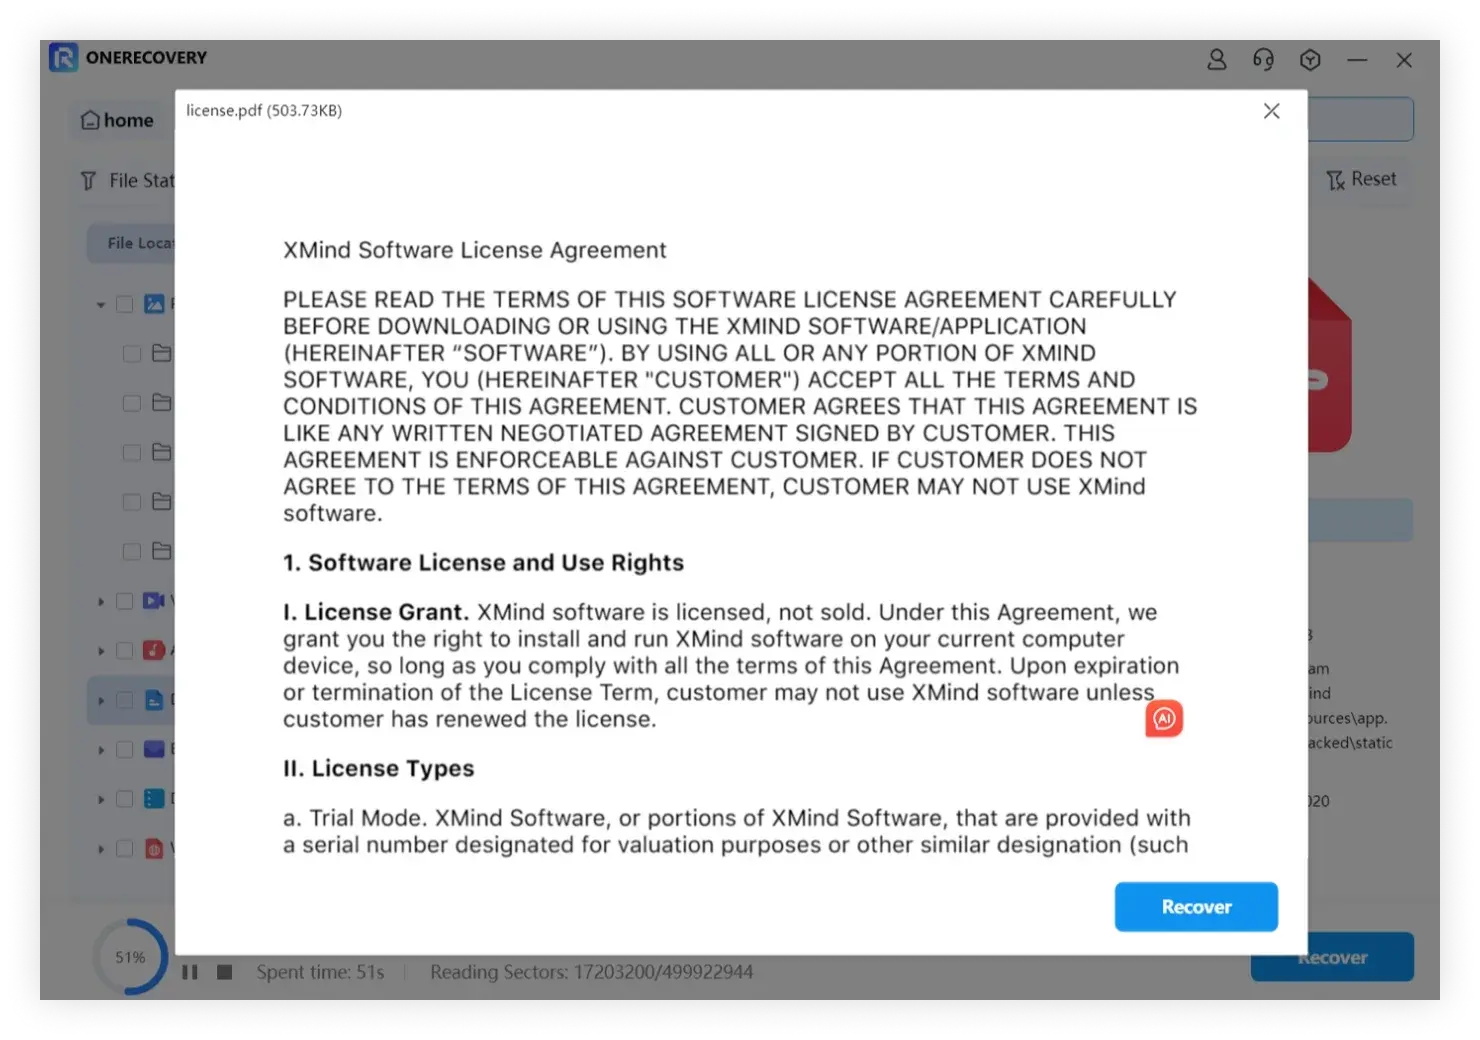Select the blue document file type icon

(x=154, y=700)
